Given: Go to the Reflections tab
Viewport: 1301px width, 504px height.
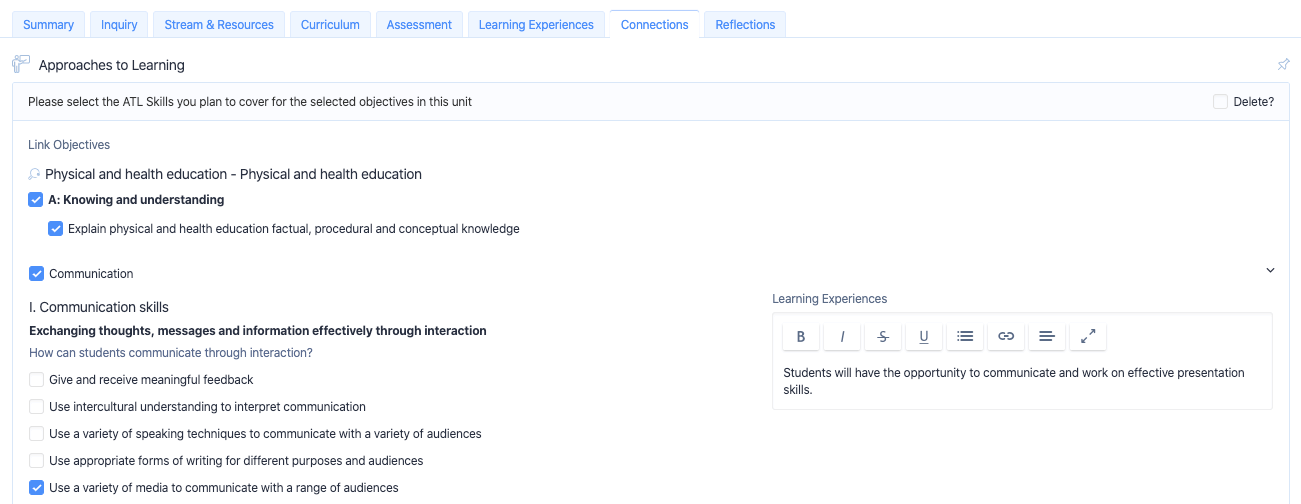Looking at the screenshot, I should click(x=745, y=25).
